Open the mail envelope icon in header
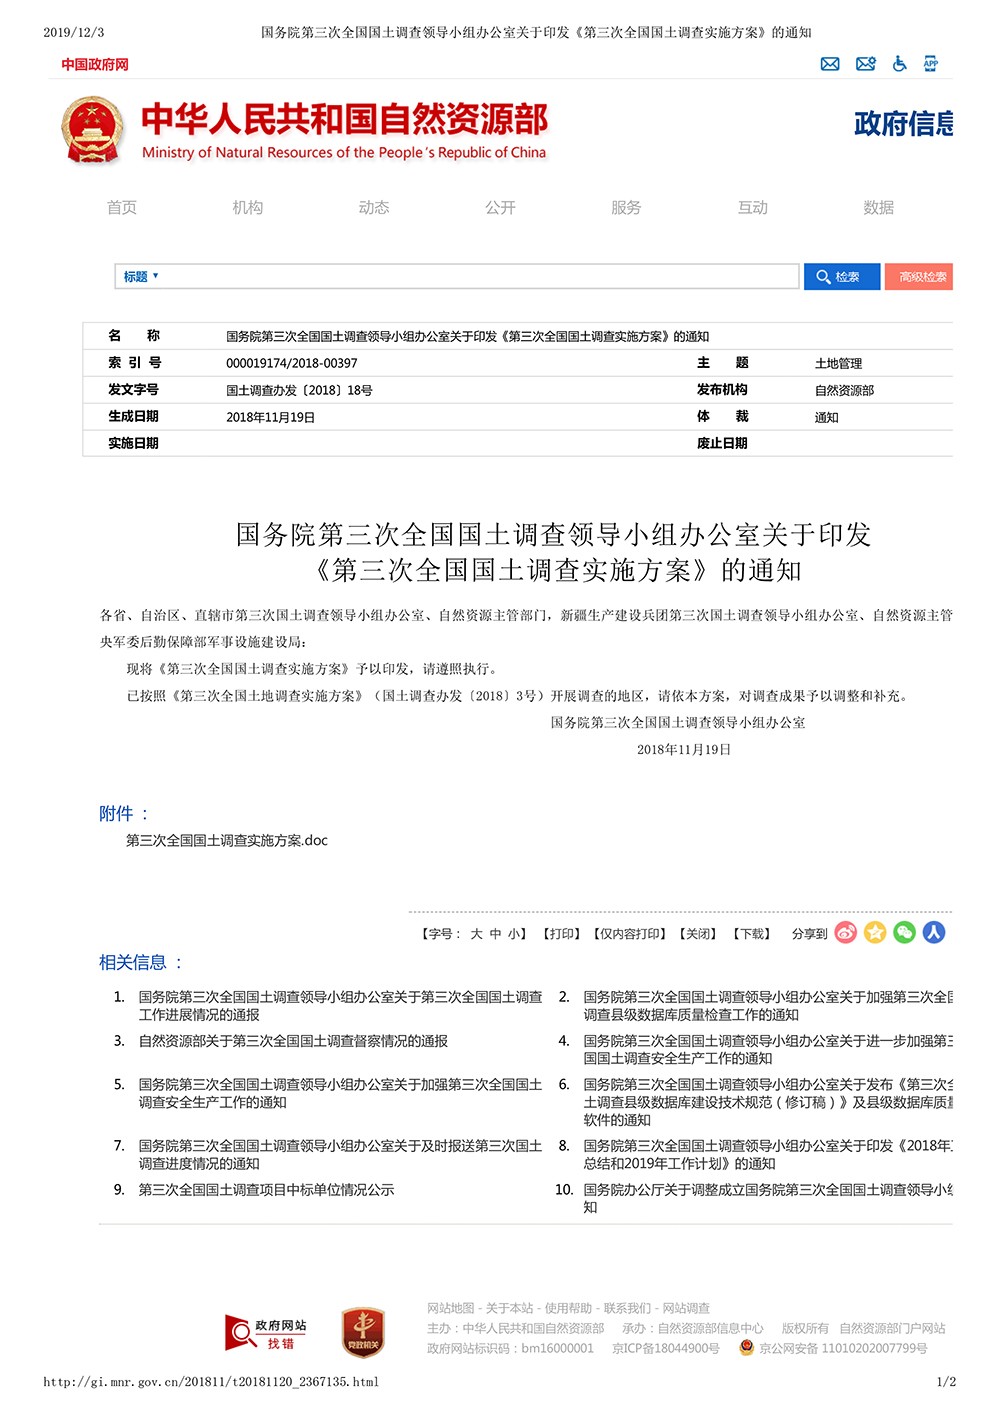 [830, 64]
